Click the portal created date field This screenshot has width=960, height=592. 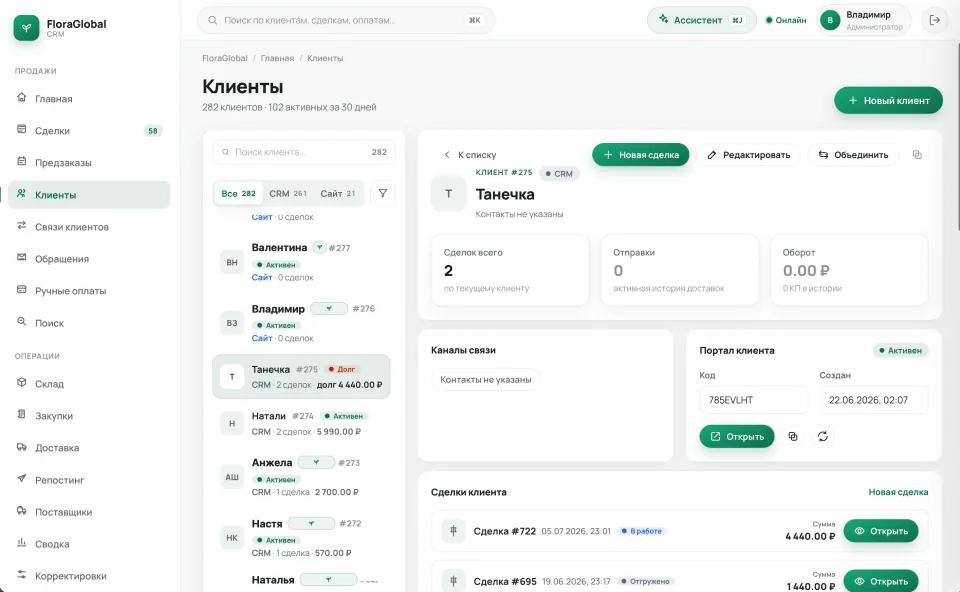(874, 400)
